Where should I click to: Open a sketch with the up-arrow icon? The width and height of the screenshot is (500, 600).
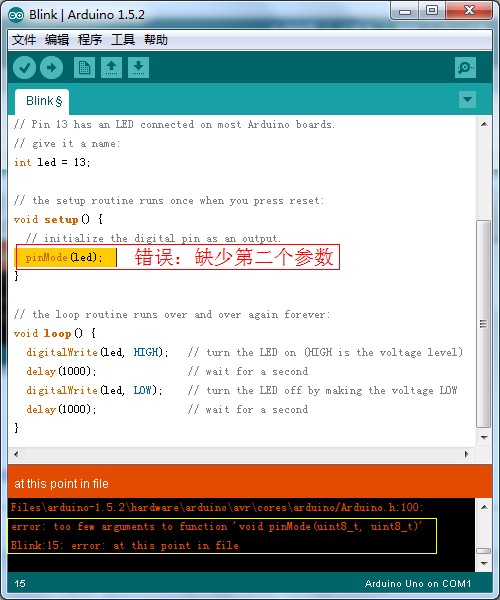click(x=111, y=68)
